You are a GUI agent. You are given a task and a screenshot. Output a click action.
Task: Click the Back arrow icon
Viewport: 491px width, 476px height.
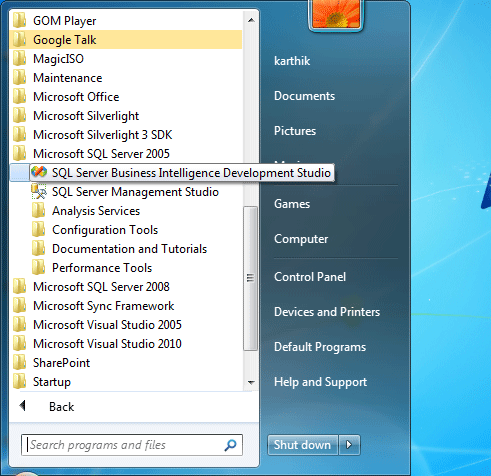click(23, 406)
